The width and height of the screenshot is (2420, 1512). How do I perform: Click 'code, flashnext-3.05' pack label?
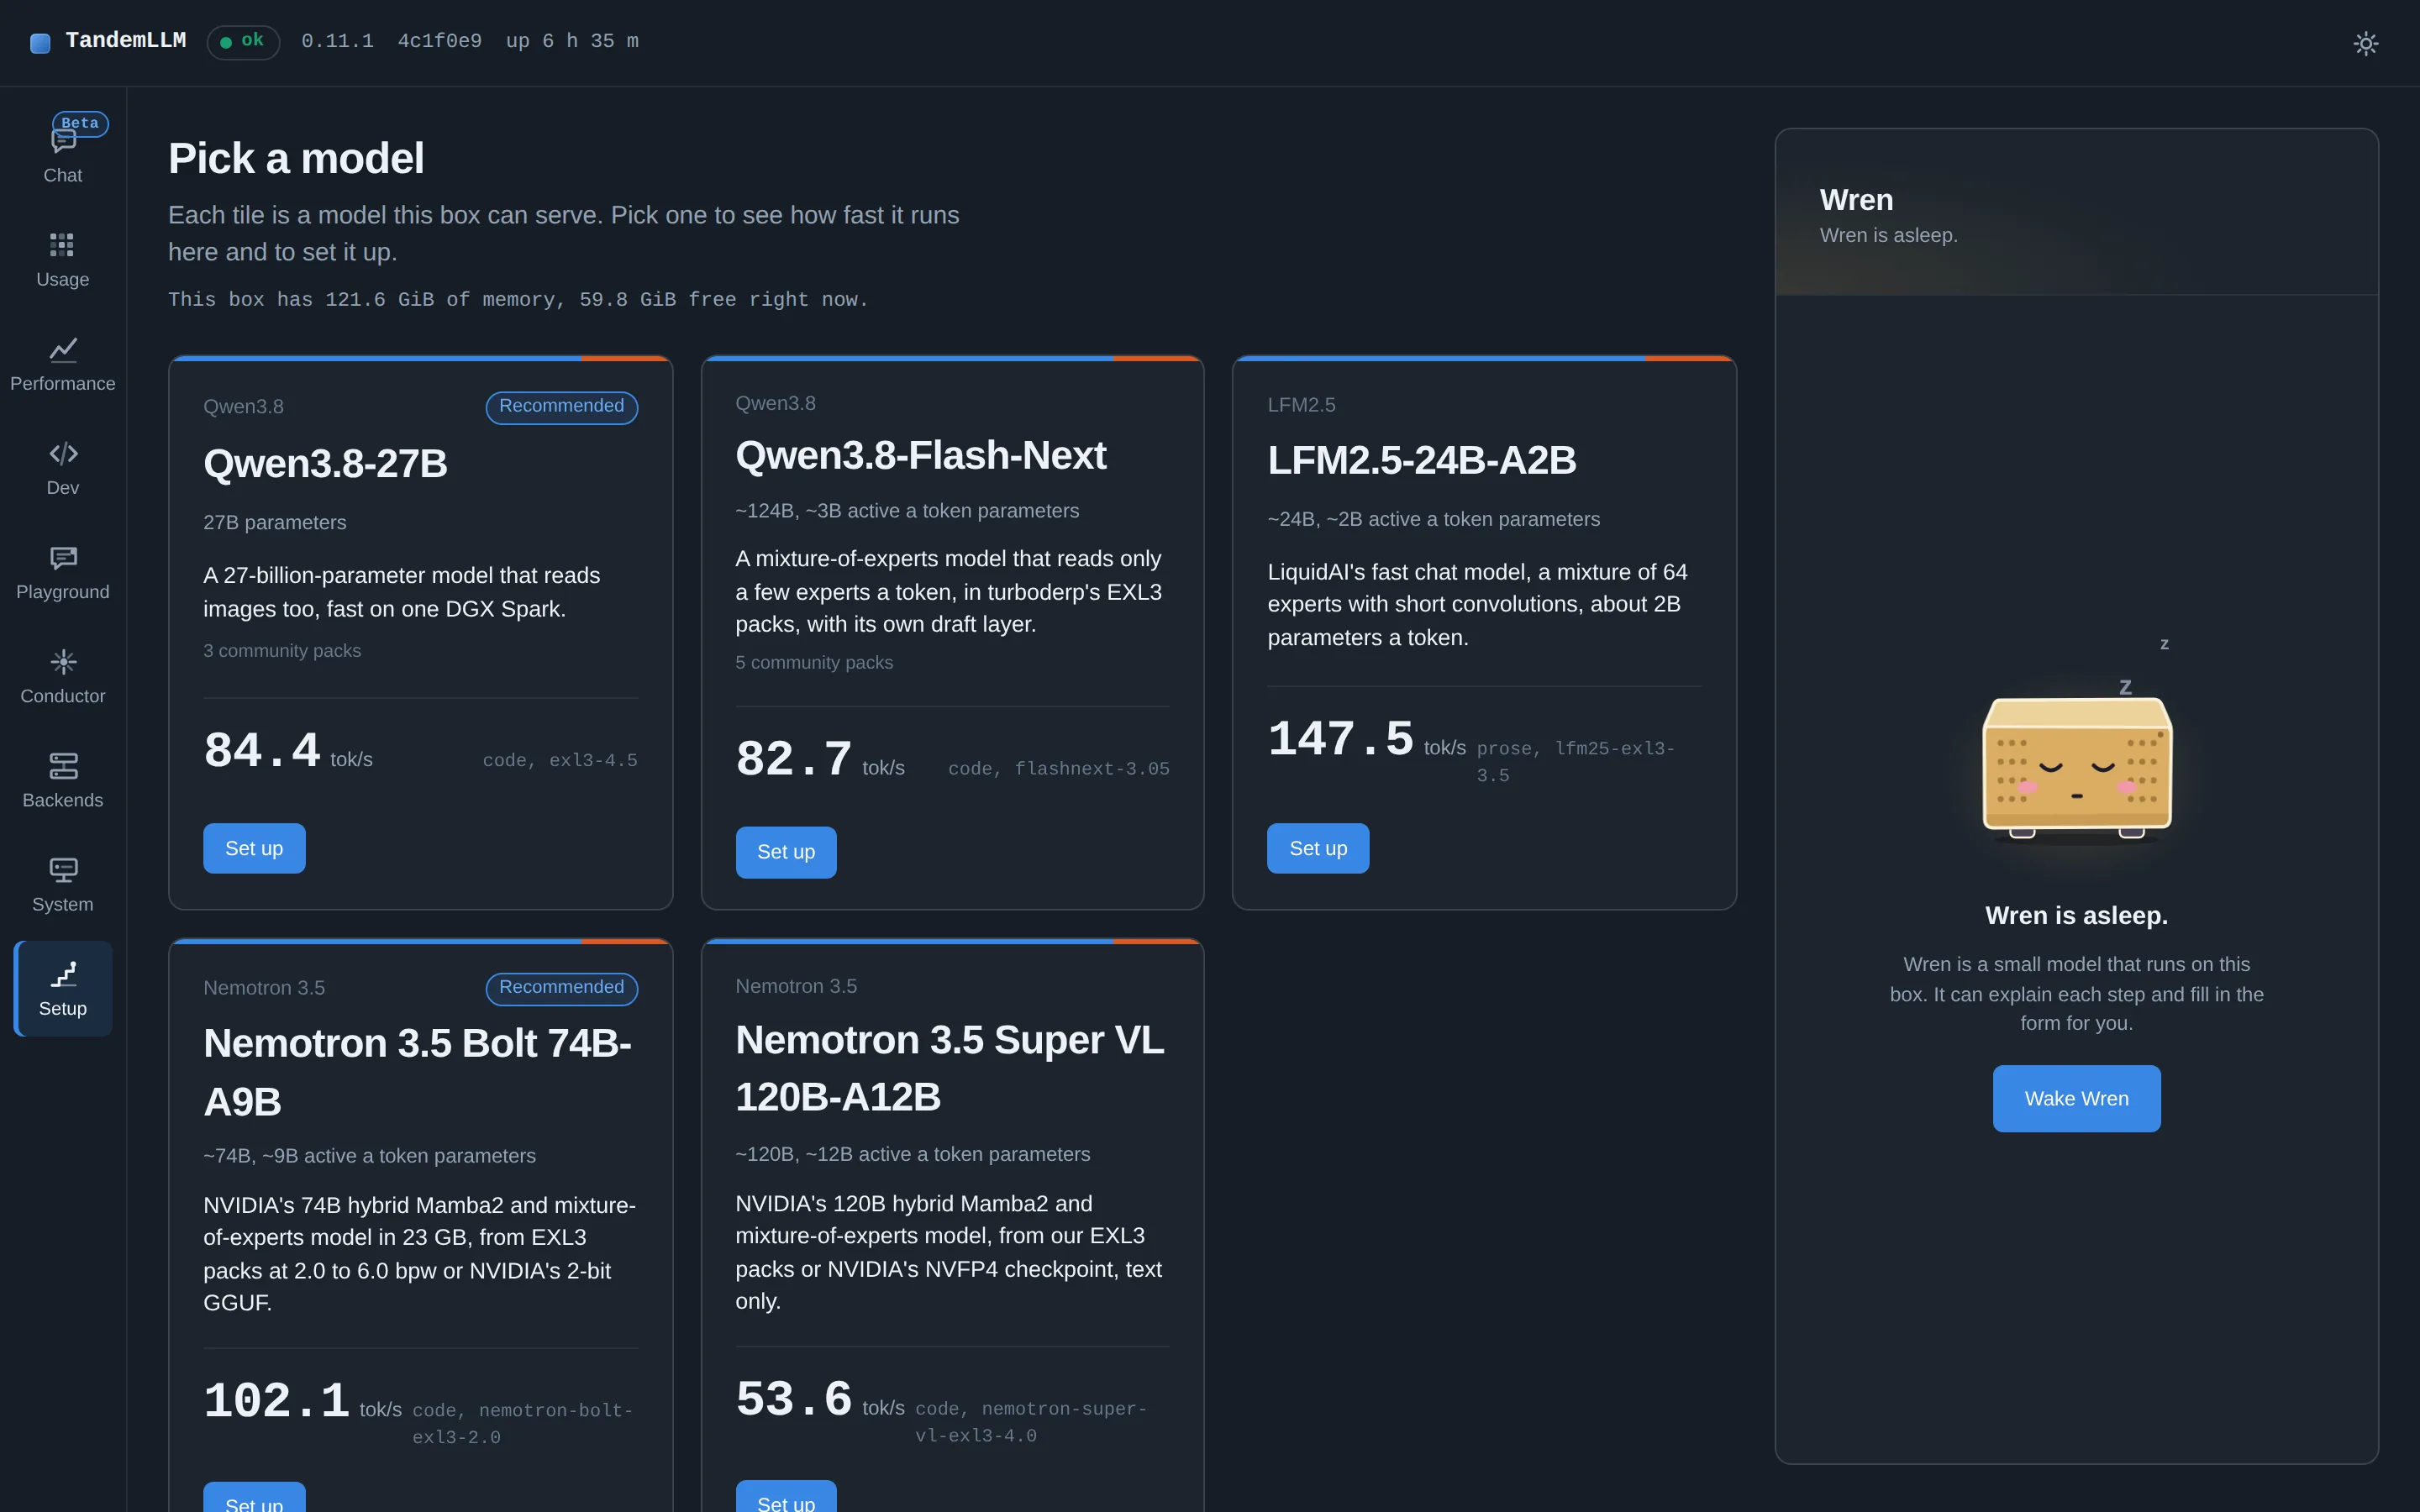coord(1058,769)
